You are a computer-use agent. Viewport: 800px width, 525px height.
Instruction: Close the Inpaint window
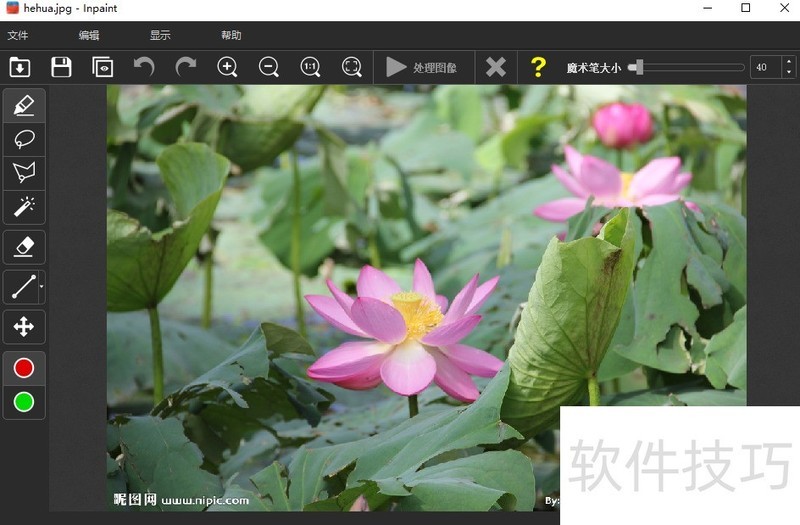[x=785, y=8]
